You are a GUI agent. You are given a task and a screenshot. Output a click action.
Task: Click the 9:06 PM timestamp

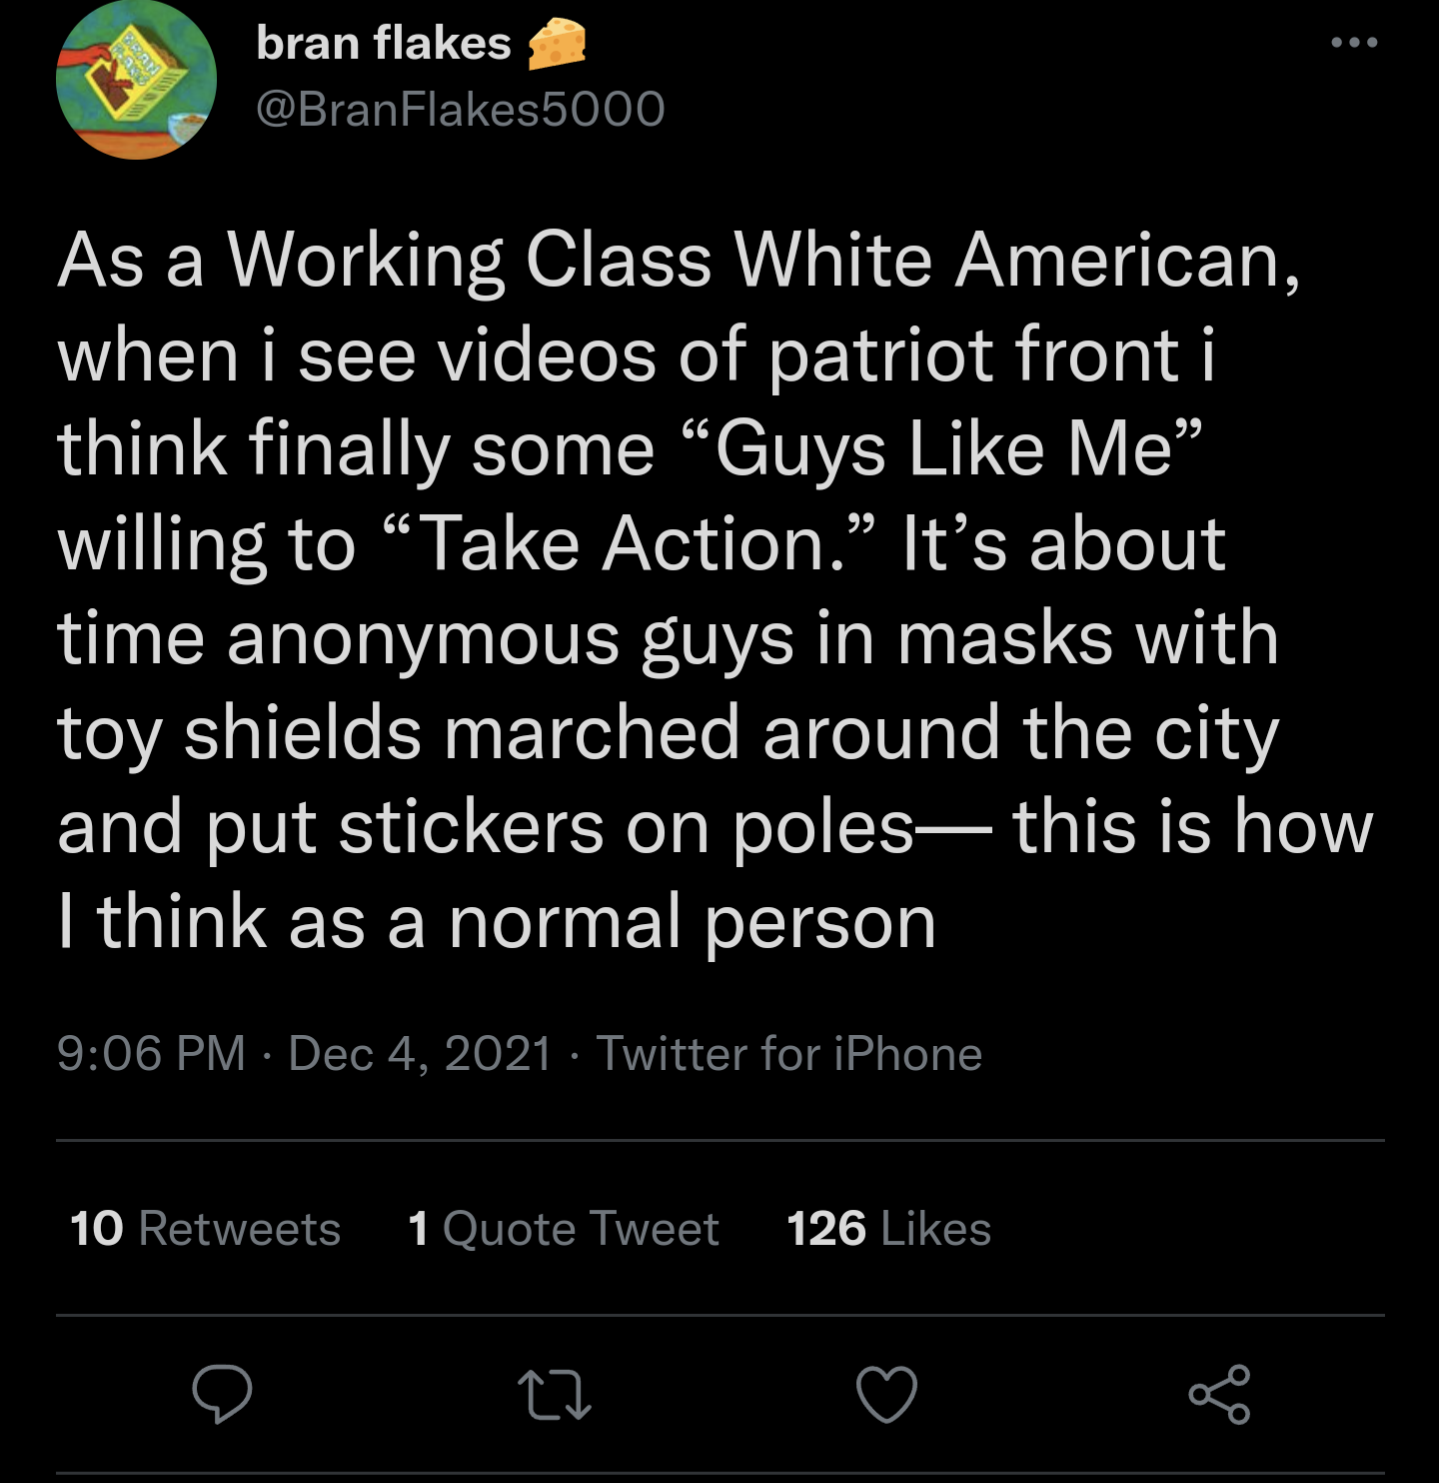coord(151,1053)
